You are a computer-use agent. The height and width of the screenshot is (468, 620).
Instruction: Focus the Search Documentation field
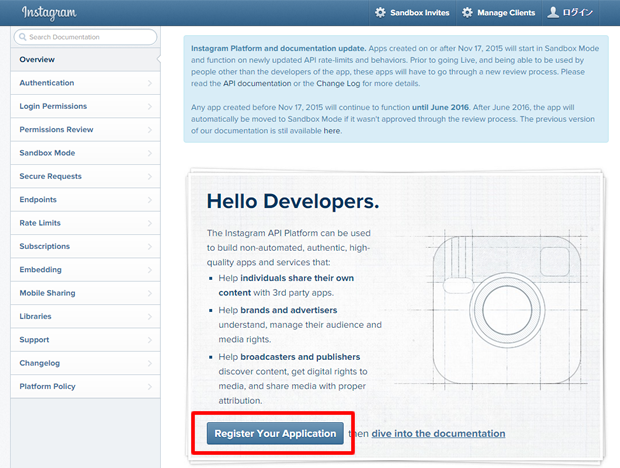[85, 37]
